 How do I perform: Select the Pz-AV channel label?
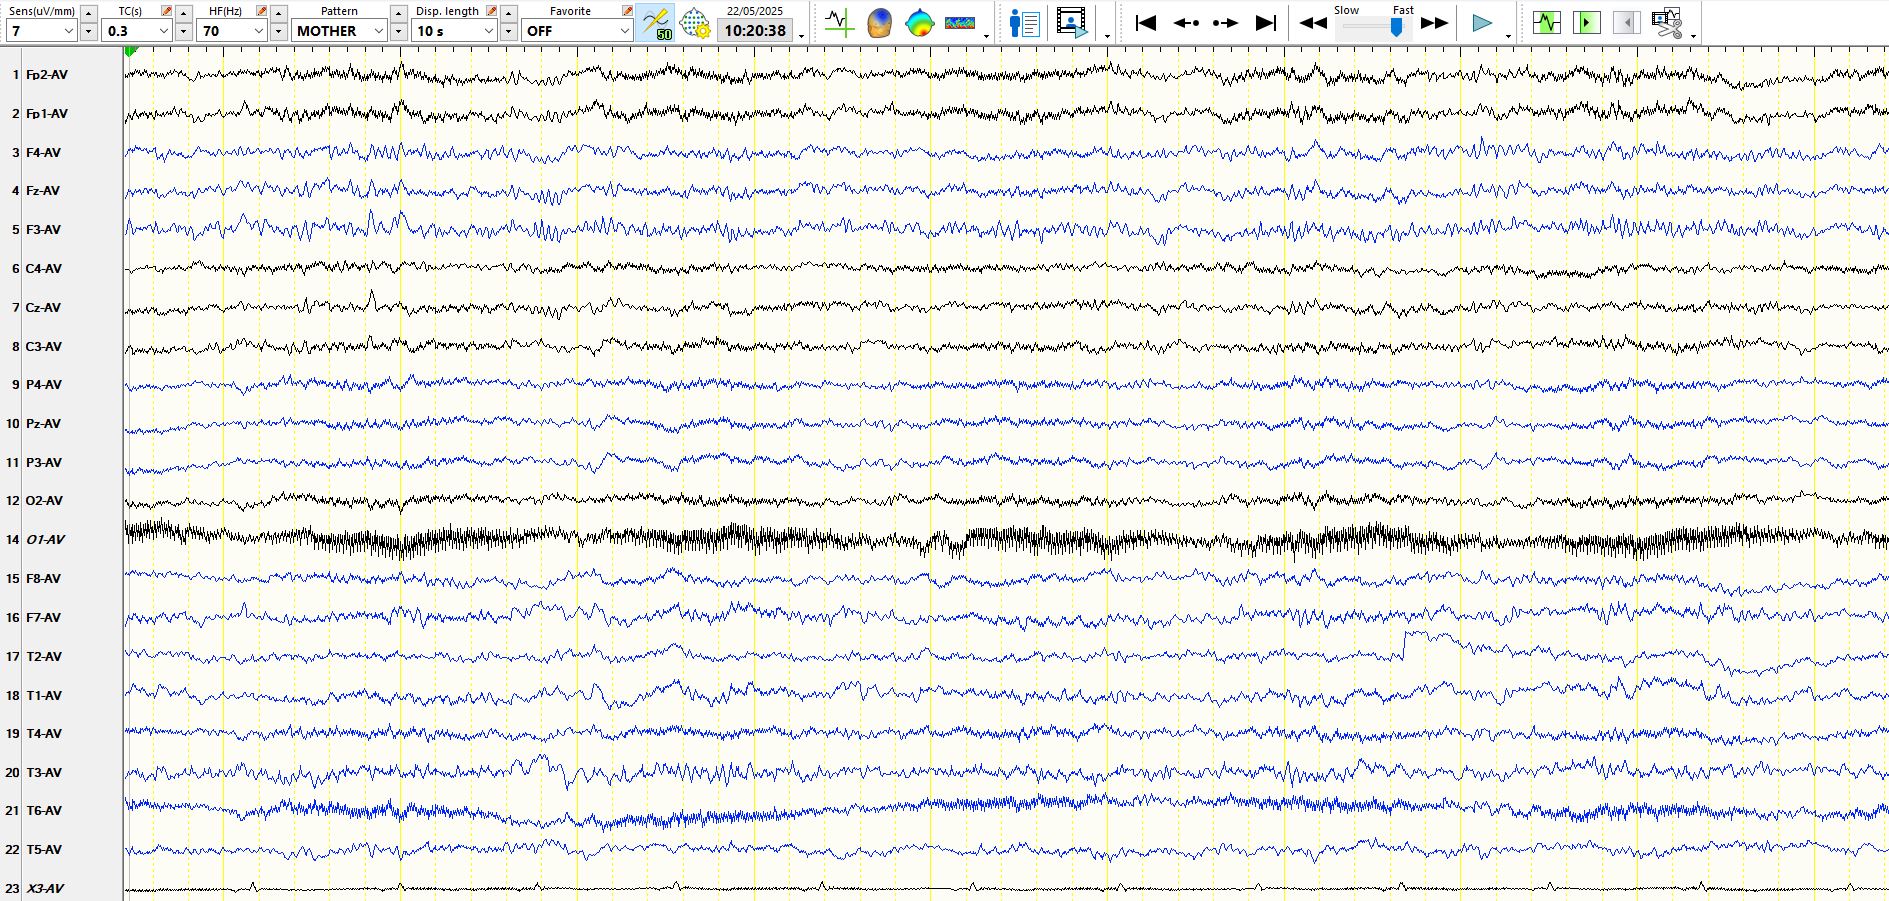43,424
